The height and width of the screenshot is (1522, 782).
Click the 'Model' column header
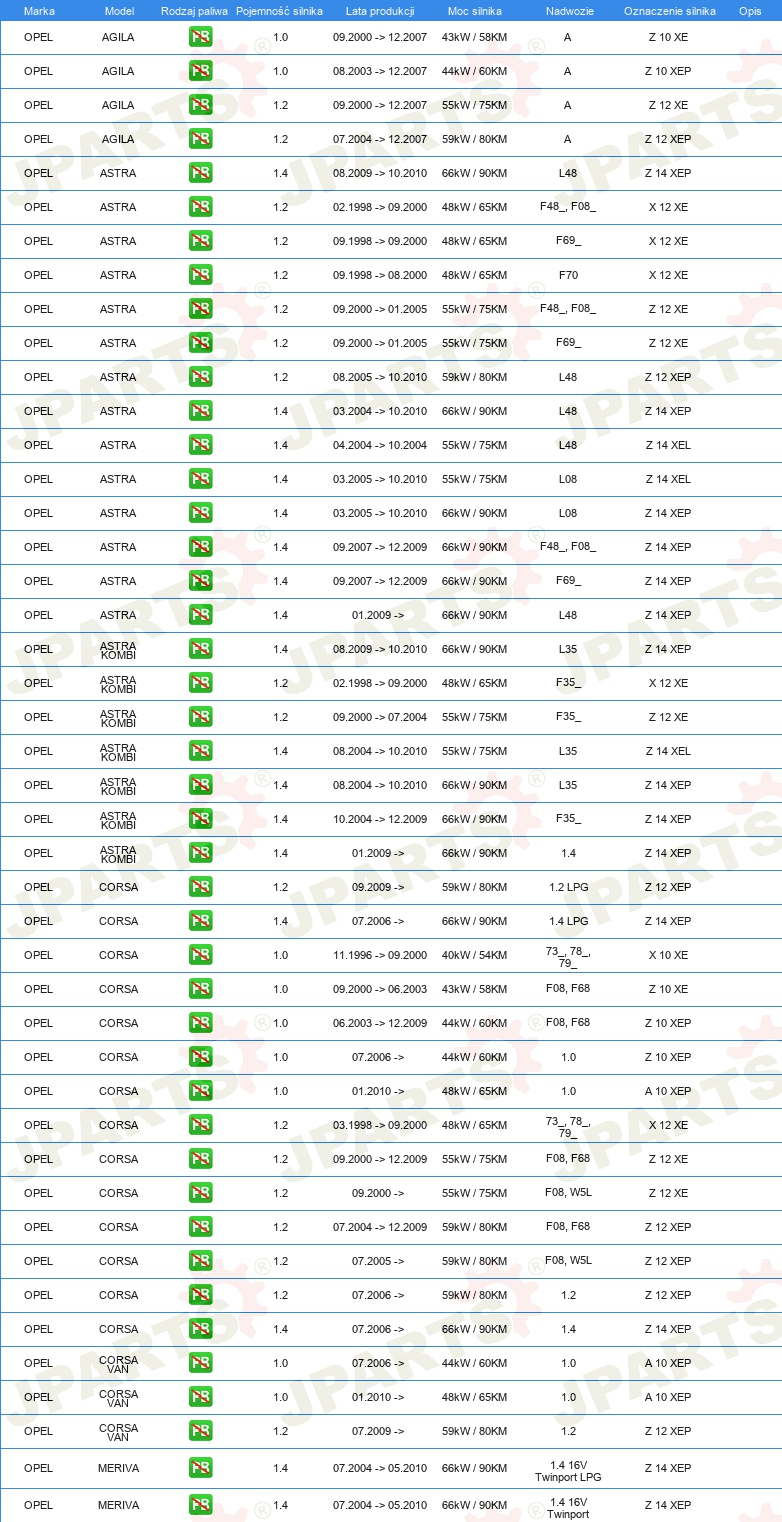tap(119, 10)
